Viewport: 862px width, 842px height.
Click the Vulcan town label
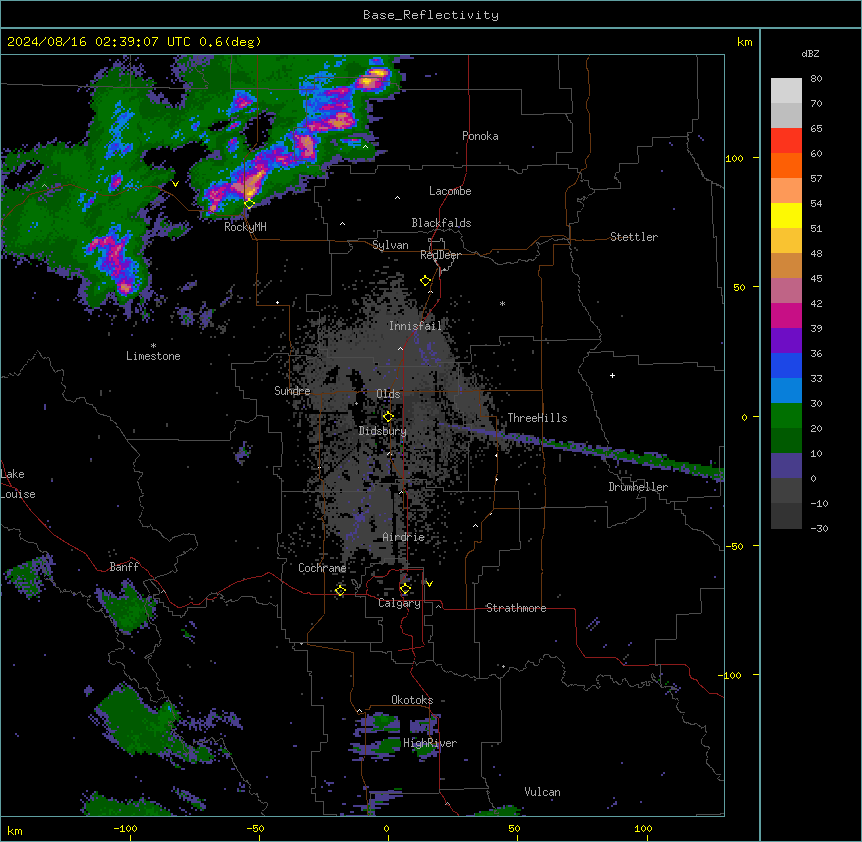tap(543, 792)
